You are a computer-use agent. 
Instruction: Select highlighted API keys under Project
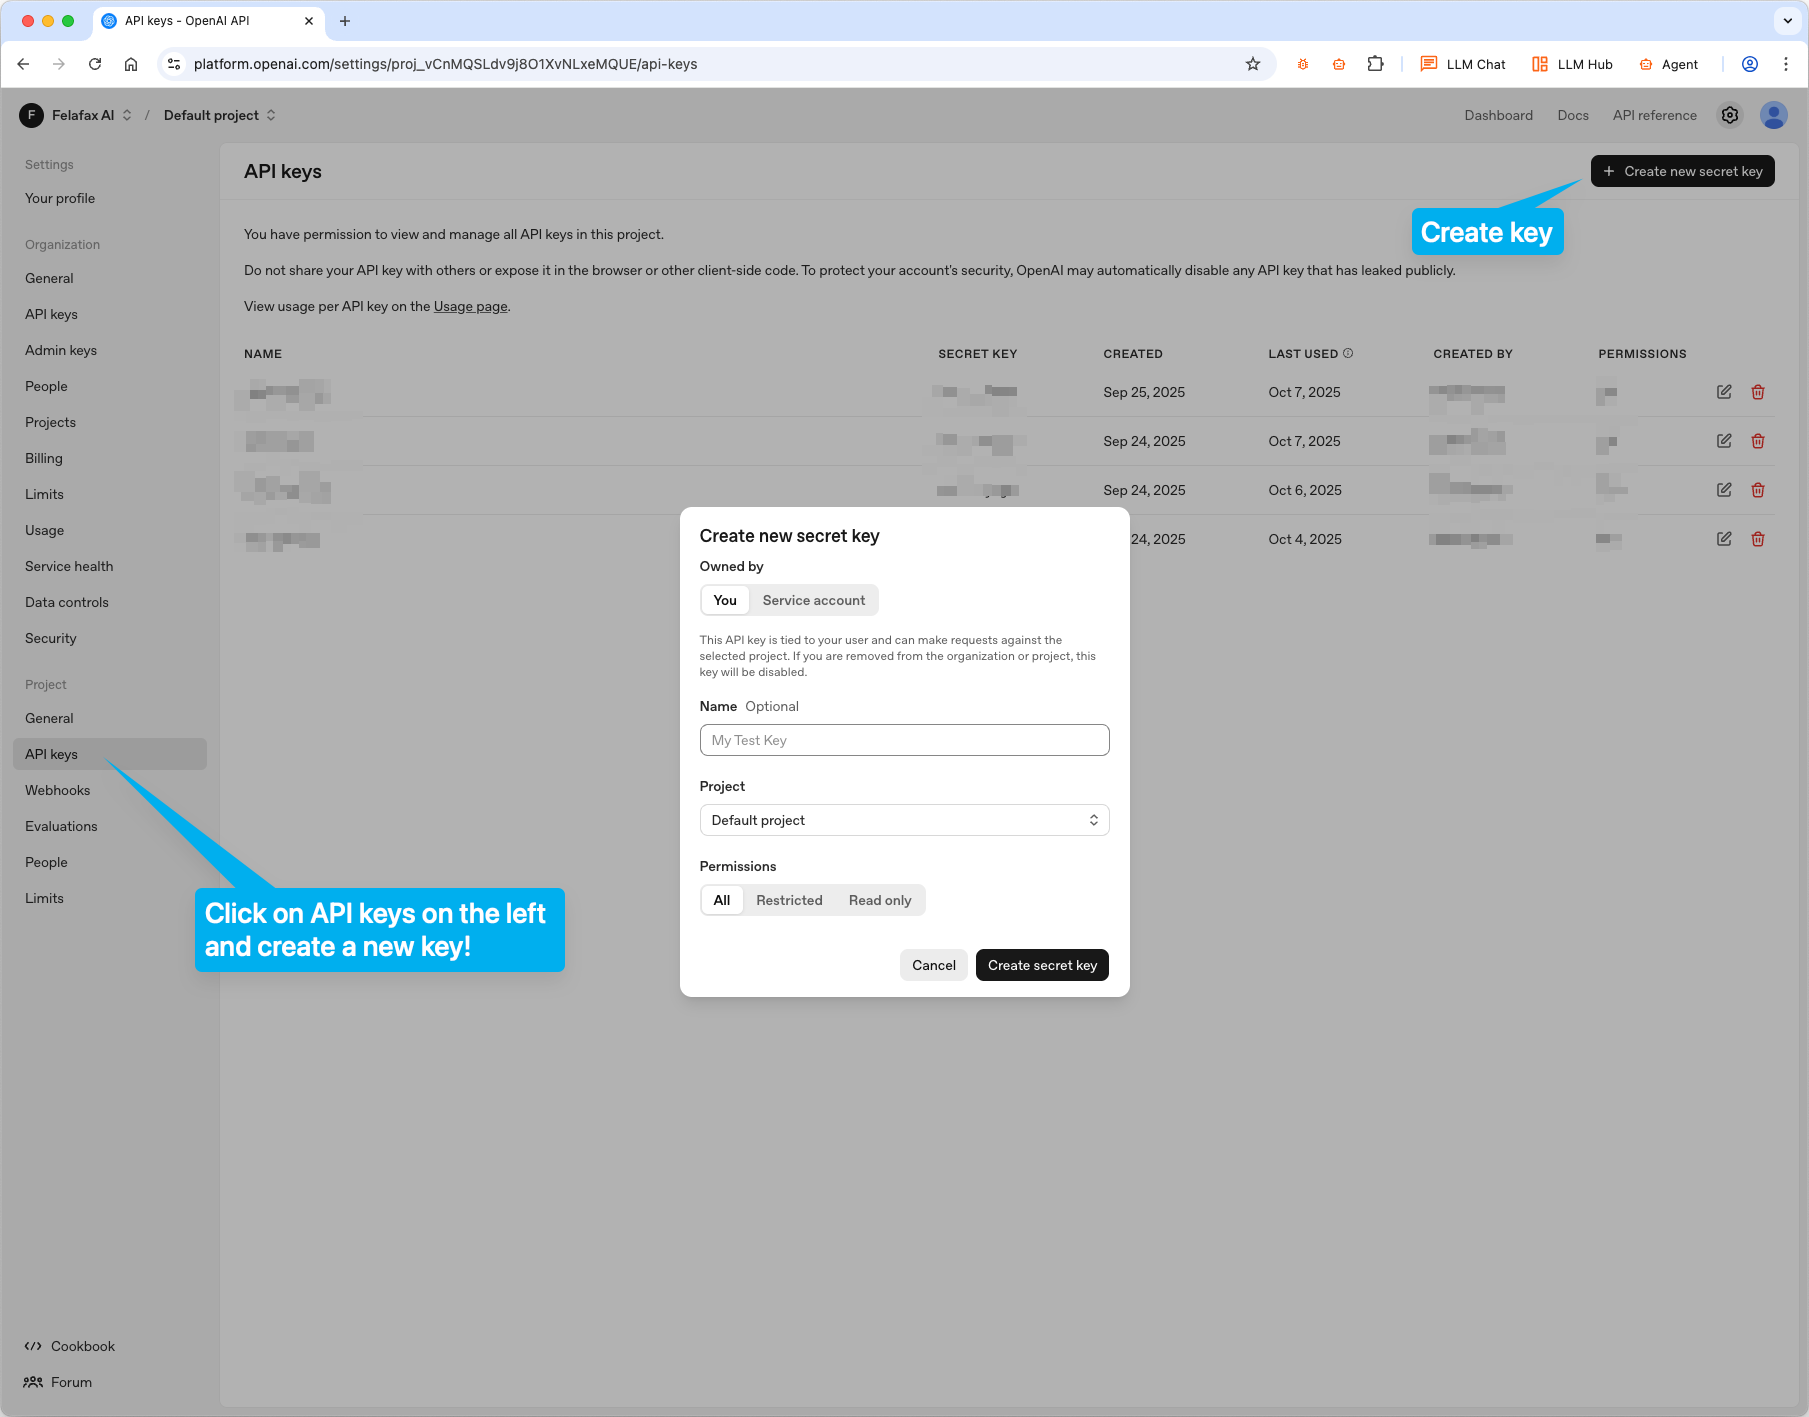110,754
